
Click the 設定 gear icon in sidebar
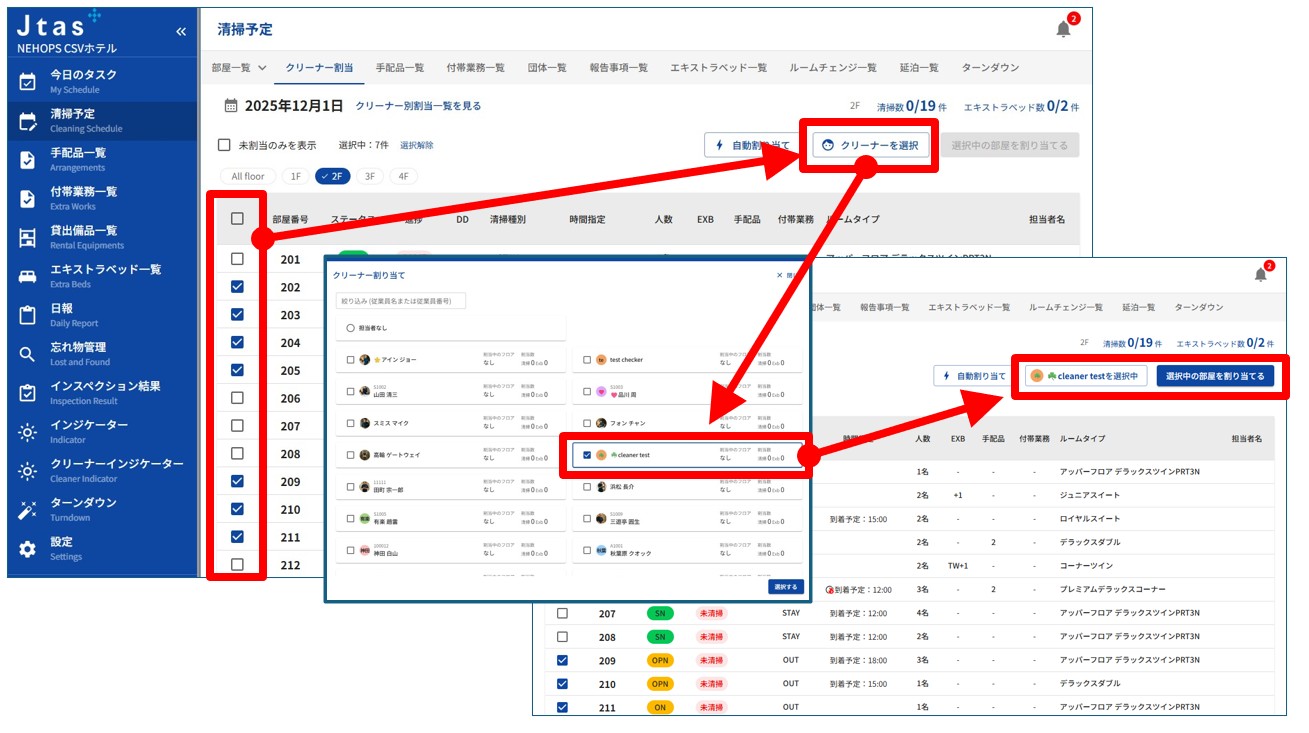pos(28,549)
